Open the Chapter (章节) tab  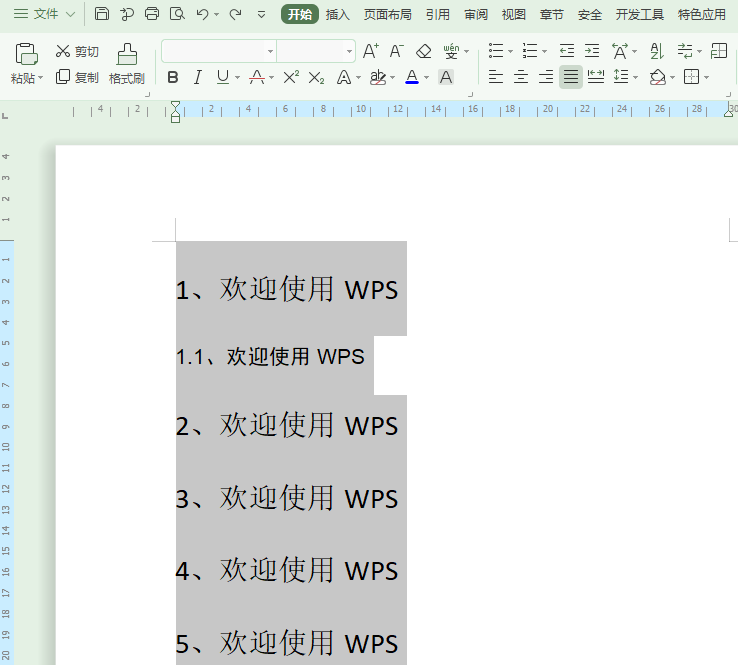(x=552, y=15)
